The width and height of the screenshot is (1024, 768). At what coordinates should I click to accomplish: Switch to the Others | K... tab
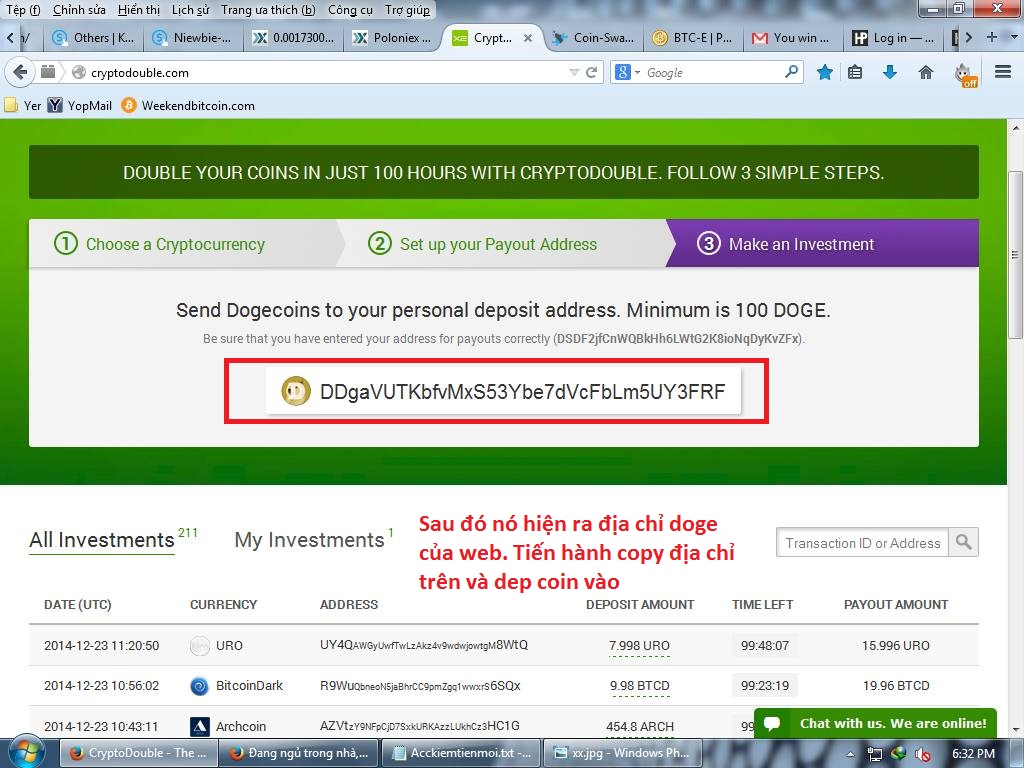[93, 38]
